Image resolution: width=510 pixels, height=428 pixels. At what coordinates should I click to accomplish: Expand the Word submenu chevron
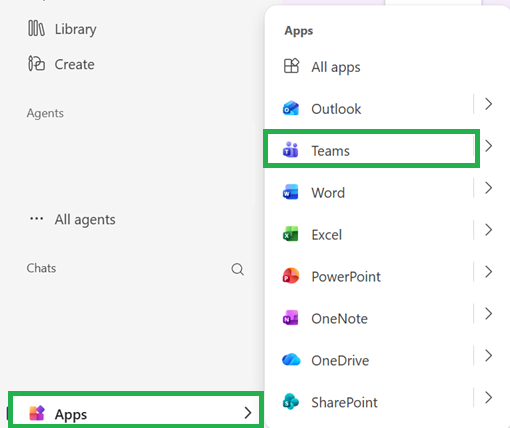488,188
